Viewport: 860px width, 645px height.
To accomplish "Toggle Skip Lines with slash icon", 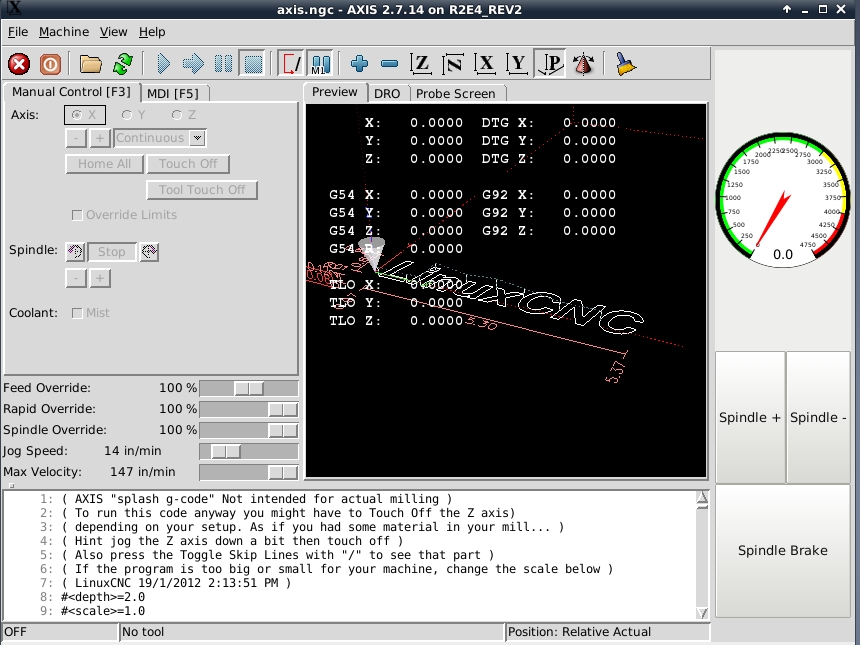I will tap(291, 64).
